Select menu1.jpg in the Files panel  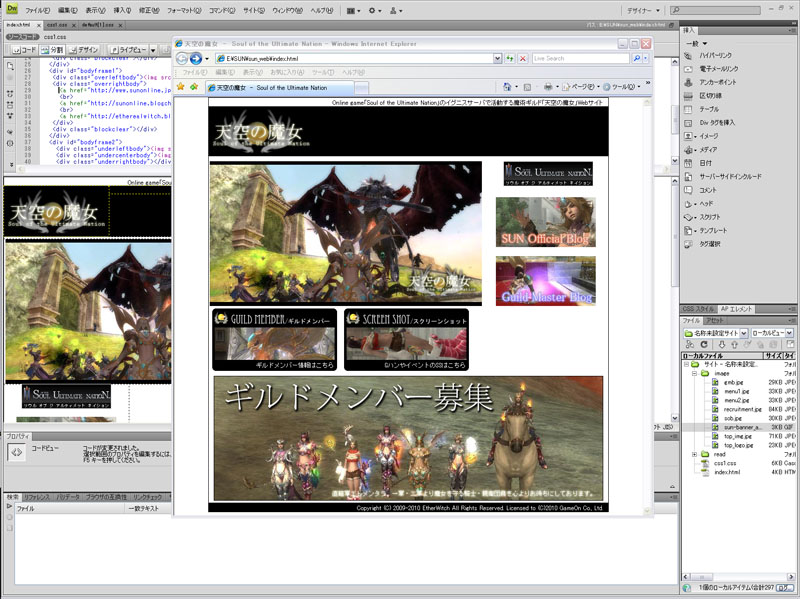[737, 391]
